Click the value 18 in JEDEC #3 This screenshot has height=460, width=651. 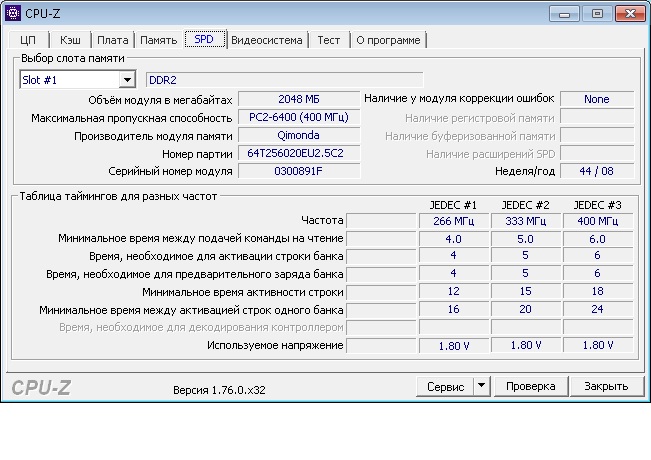pos(597,291)
